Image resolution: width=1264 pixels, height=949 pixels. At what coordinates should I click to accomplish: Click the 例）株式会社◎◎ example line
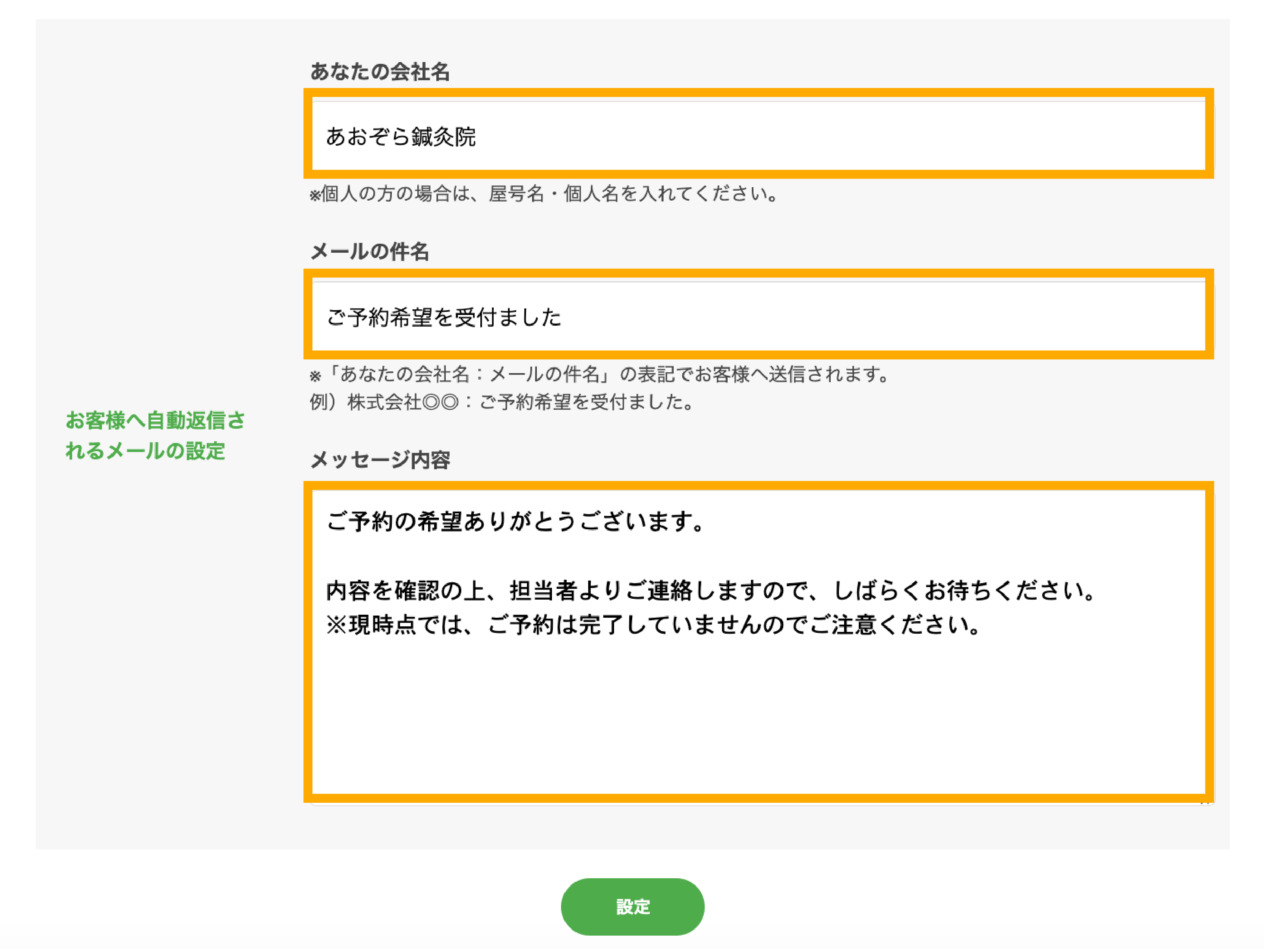point(502,403)
